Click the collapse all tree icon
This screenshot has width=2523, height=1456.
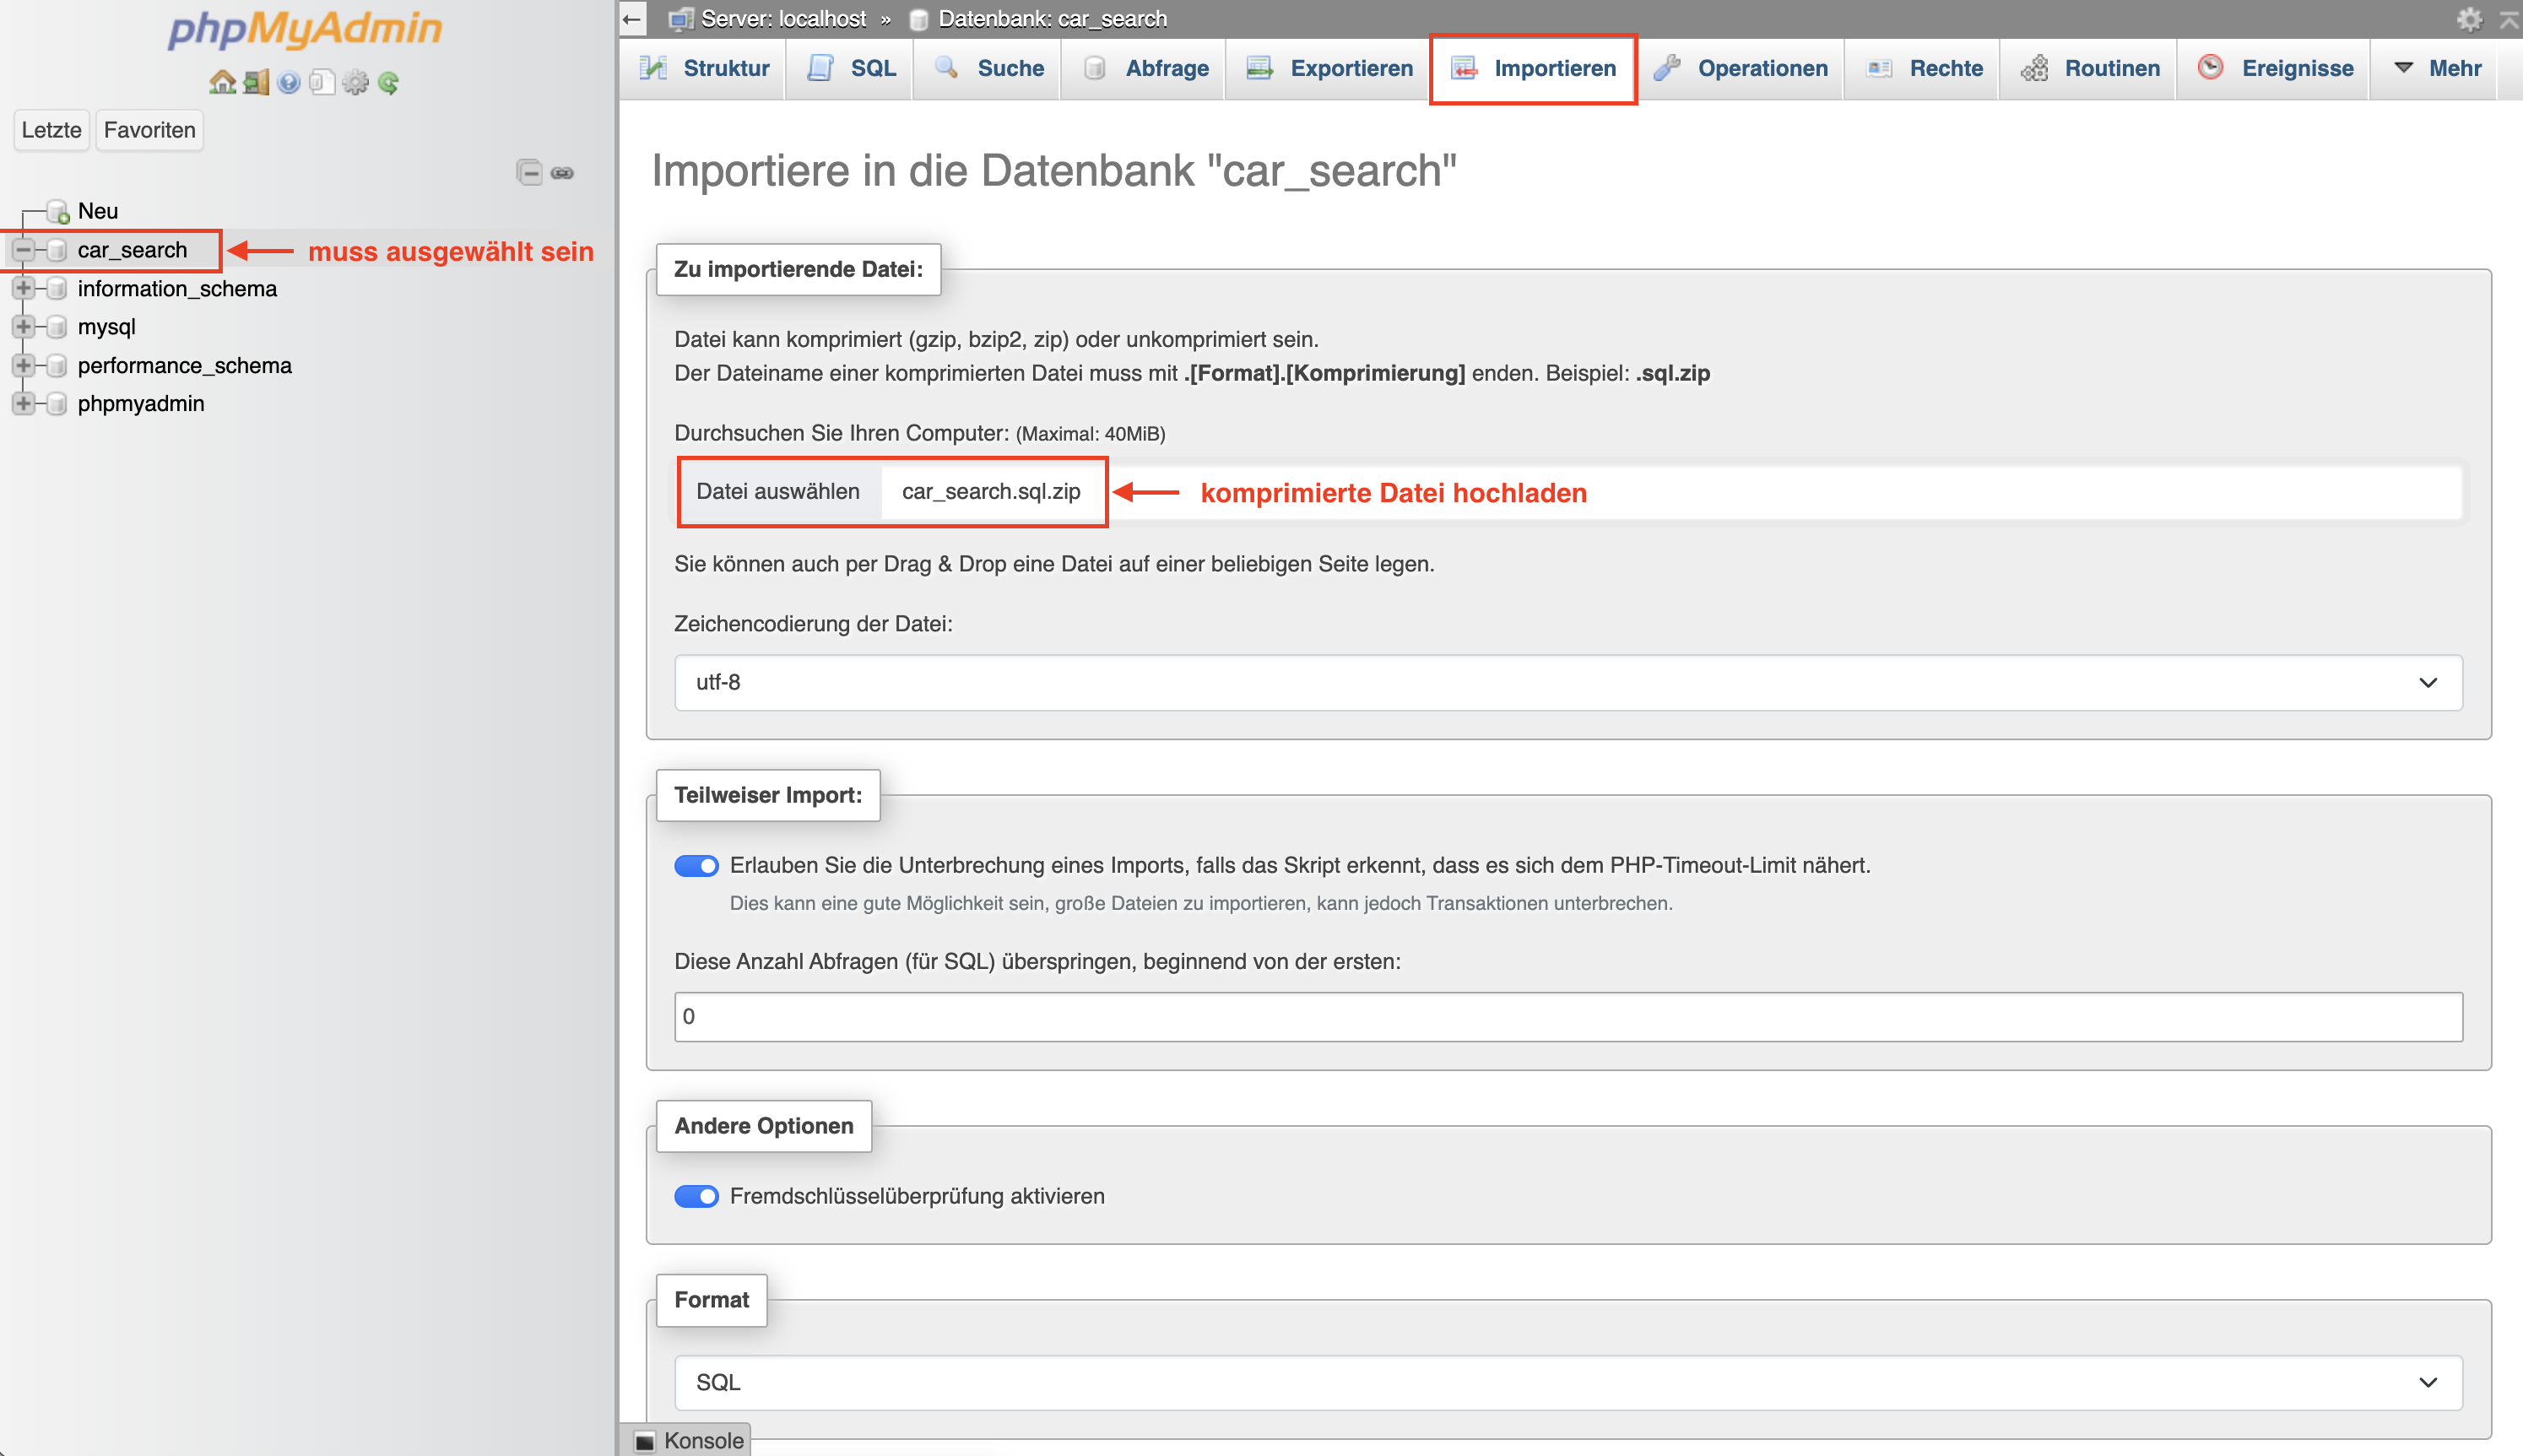pos(529,173)
